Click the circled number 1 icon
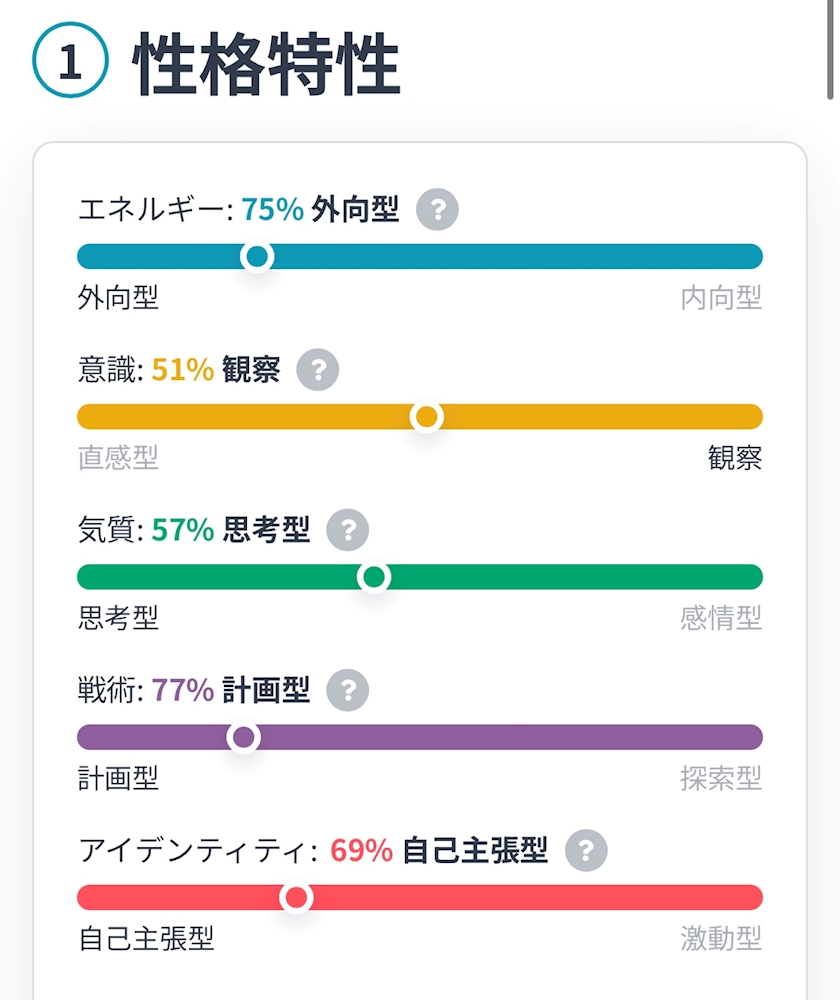The height and width of the screenshot is (1000, 840). coord(70,60)
